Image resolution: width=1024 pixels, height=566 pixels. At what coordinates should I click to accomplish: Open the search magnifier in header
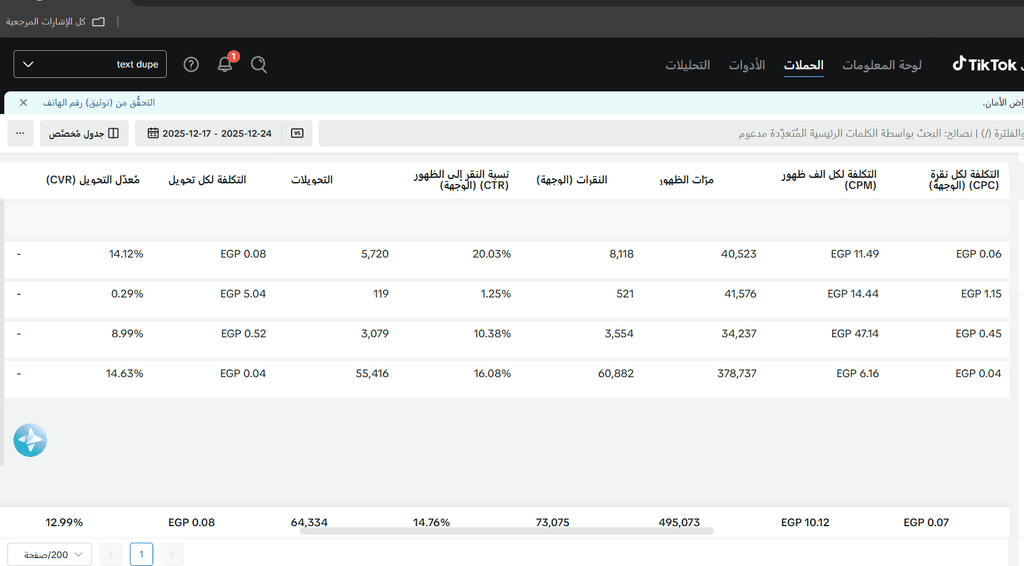click(259, 65)
